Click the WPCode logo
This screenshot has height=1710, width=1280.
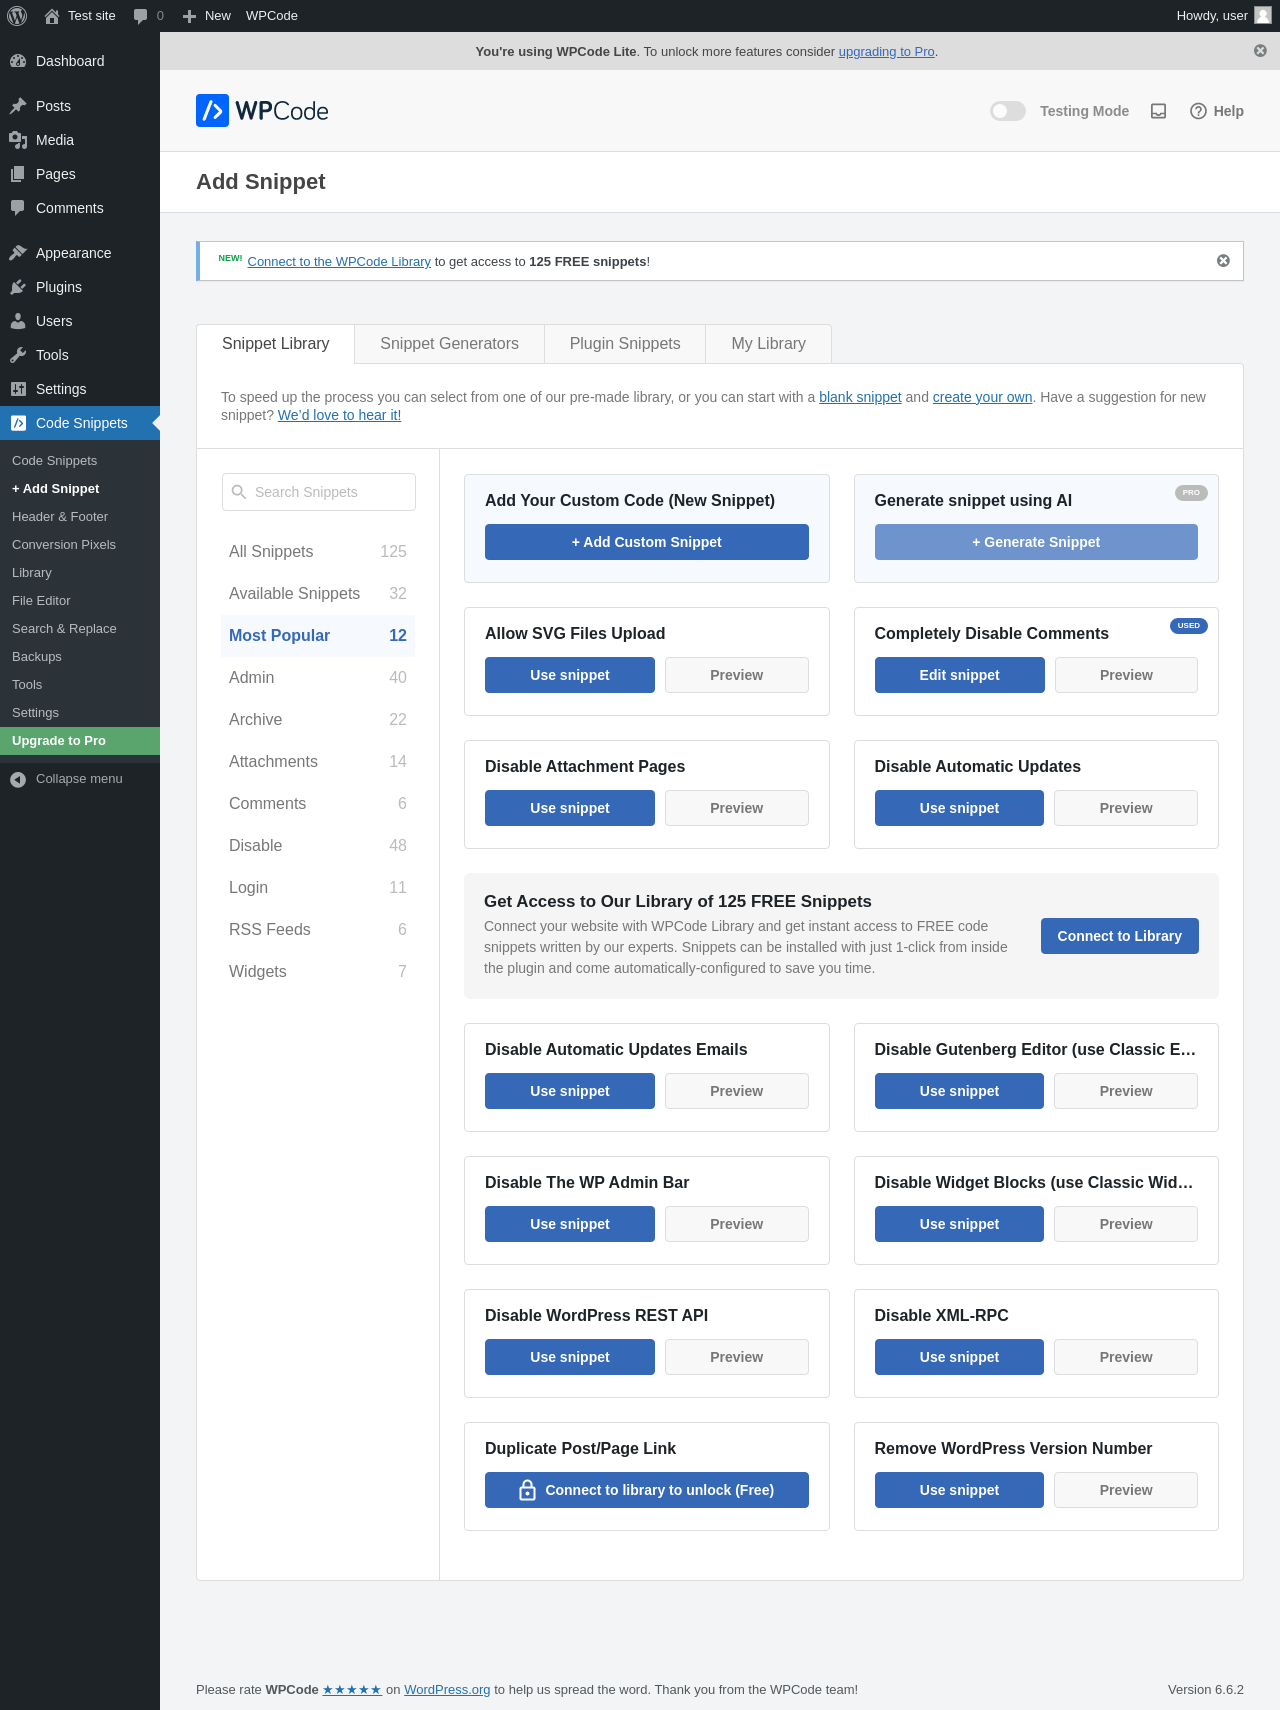262,111
